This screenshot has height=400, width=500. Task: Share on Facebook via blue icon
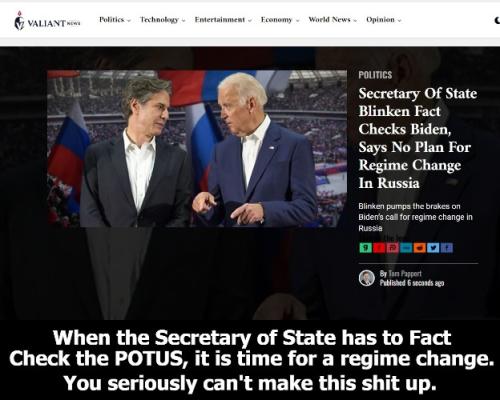447,248
